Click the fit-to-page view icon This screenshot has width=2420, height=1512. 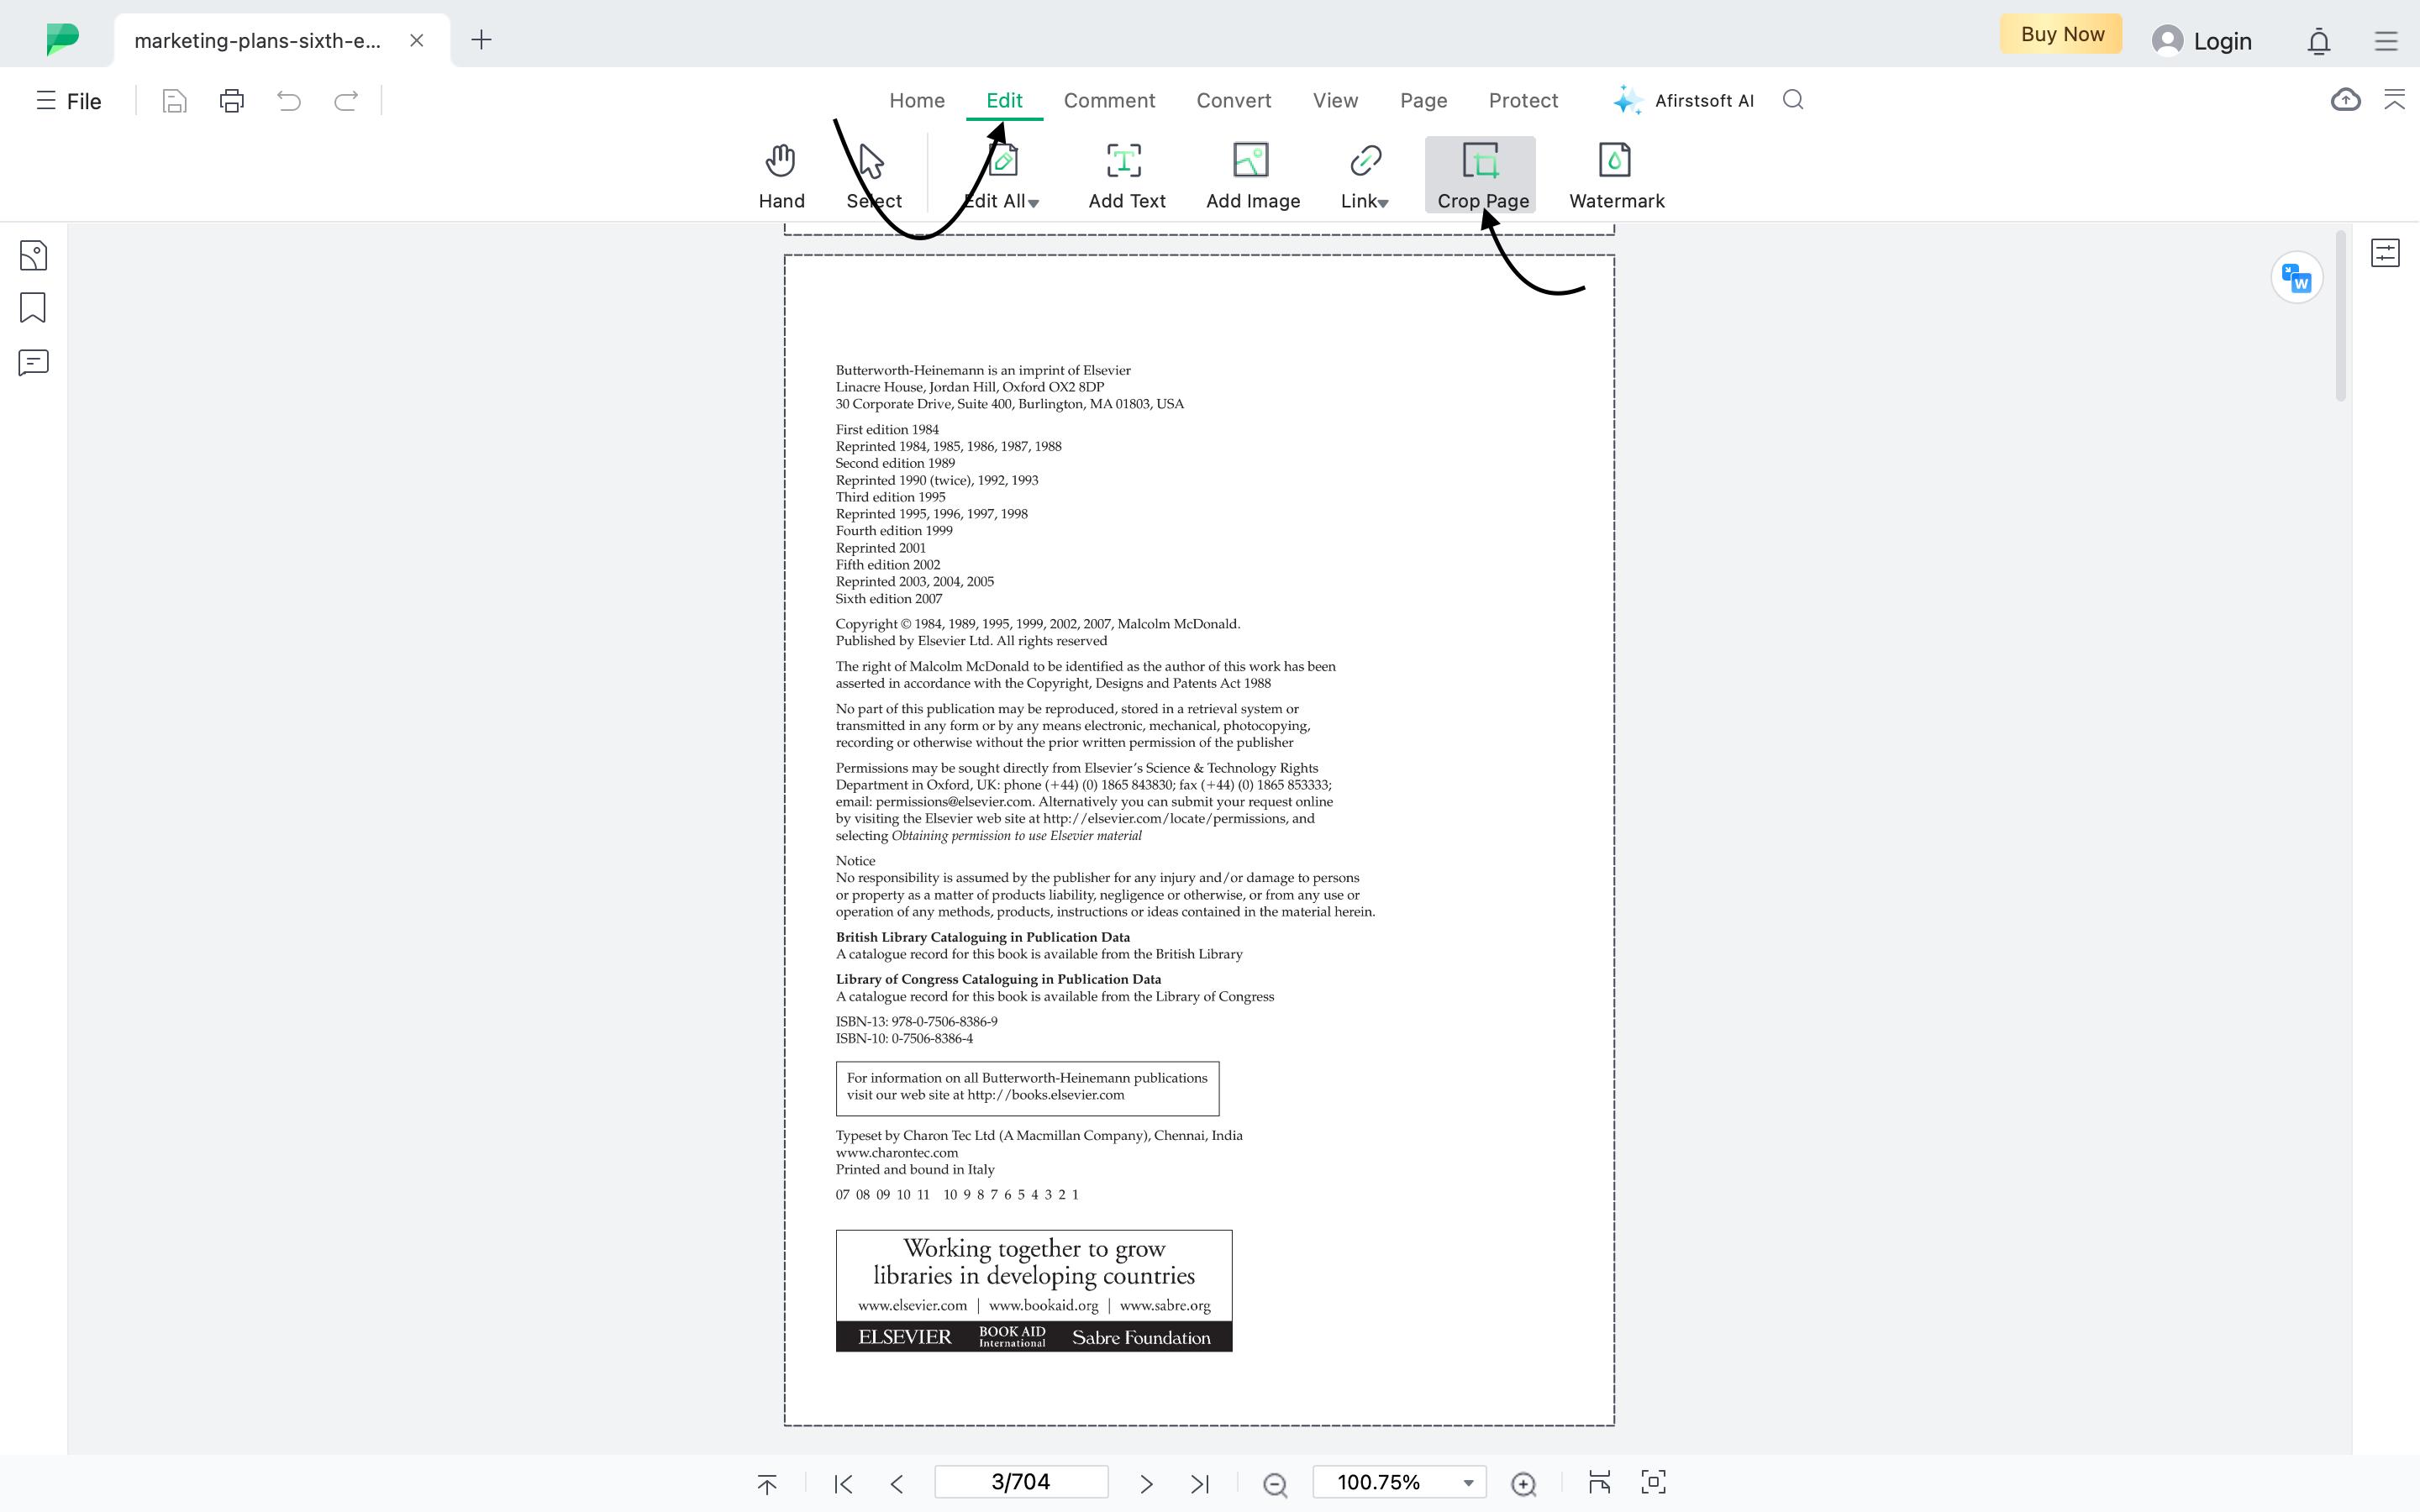click(1654, 1483)
